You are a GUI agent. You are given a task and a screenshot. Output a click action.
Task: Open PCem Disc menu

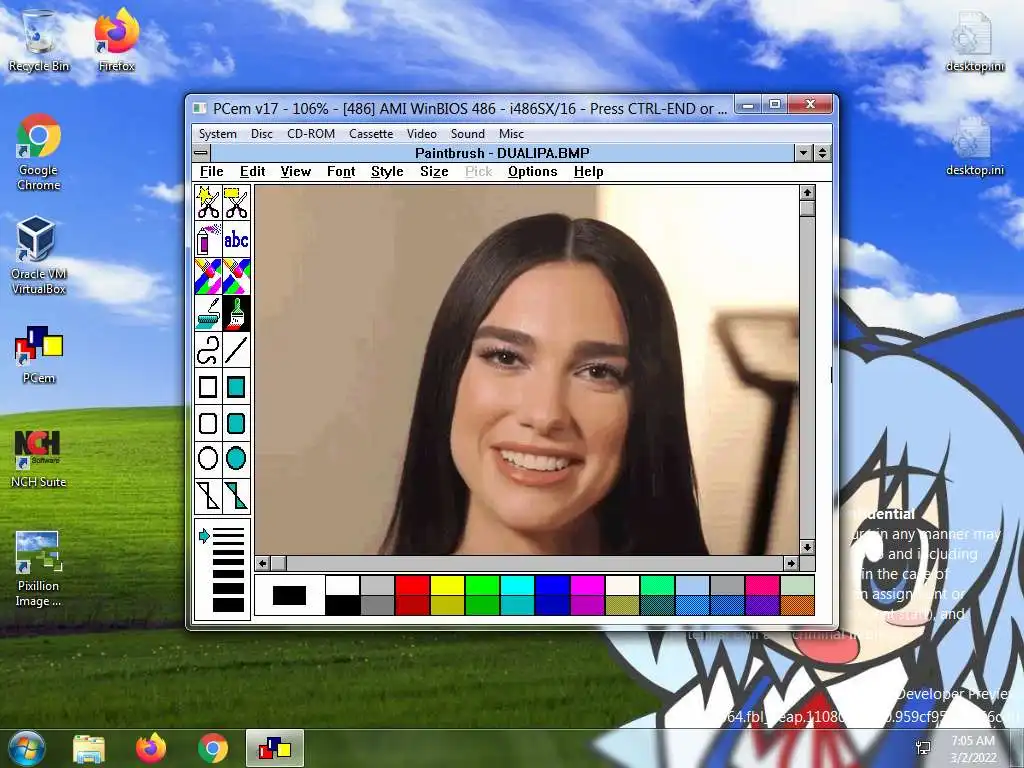(x=261, y=134)
